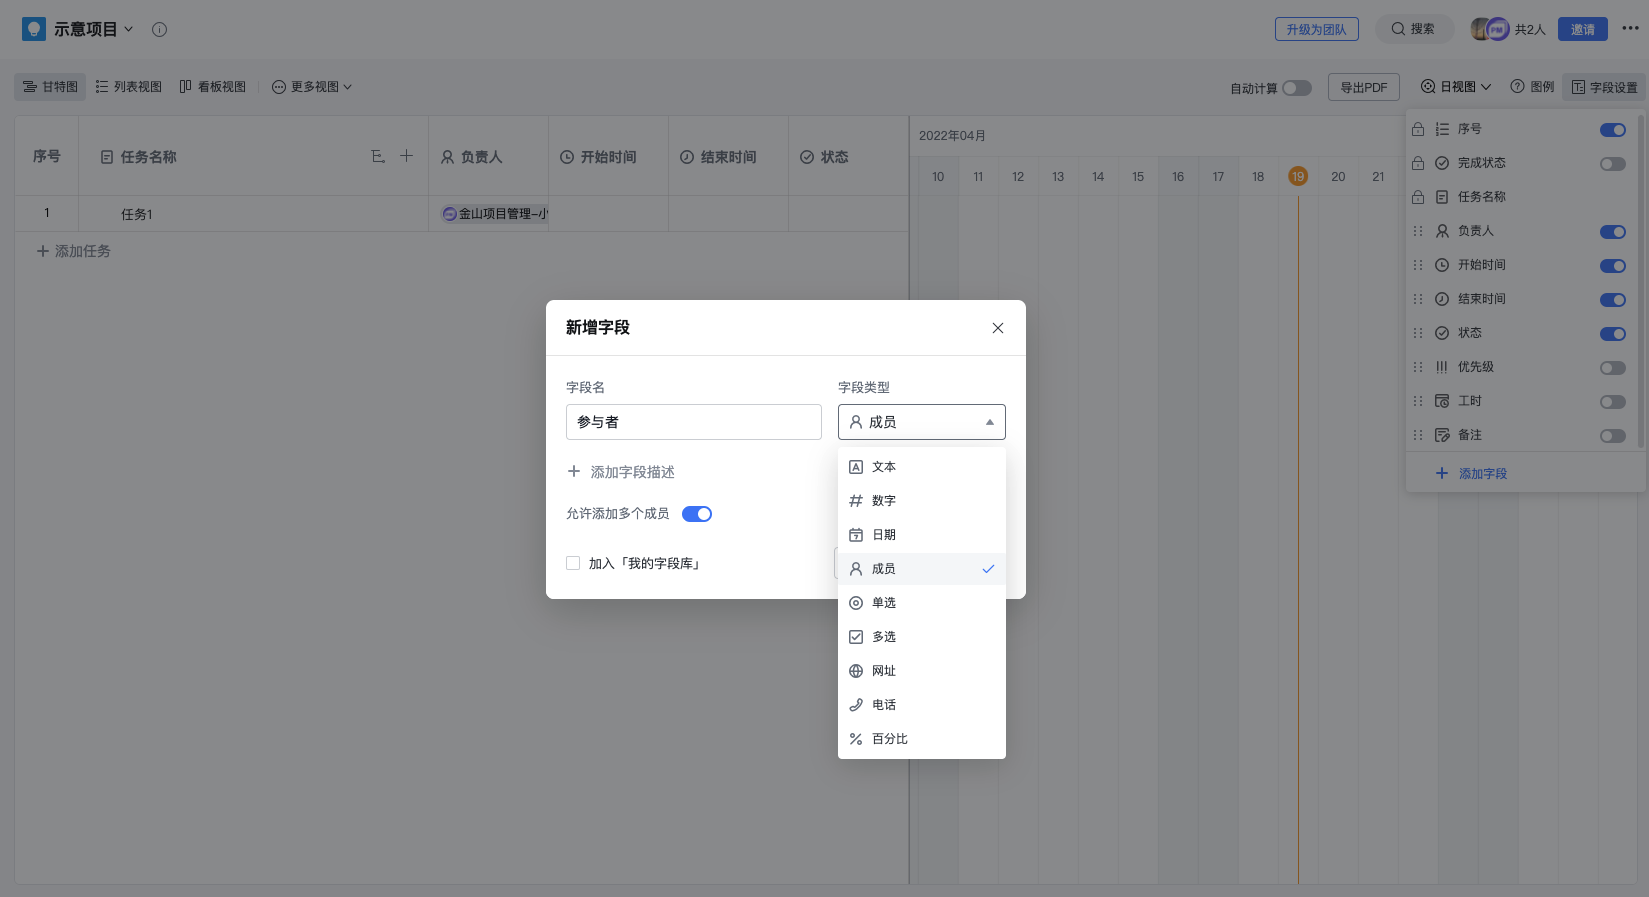Click the drag handle of 优先级 field
Screen dimensions: 1649x897
click(1418, 367)
